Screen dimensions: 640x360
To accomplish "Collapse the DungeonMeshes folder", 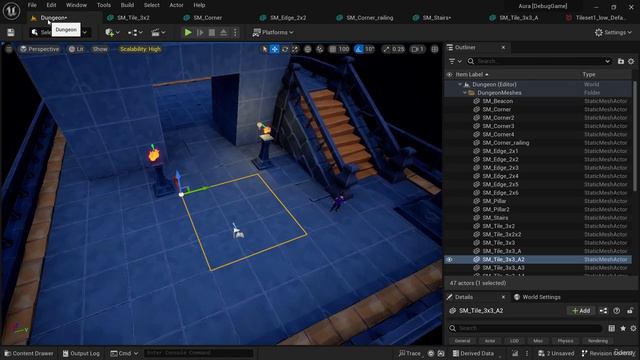I will point(465,93).
